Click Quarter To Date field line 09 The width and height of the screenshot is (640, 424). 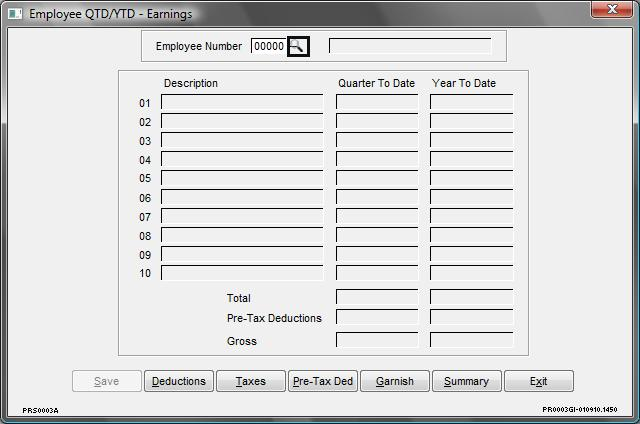[377, 254]
